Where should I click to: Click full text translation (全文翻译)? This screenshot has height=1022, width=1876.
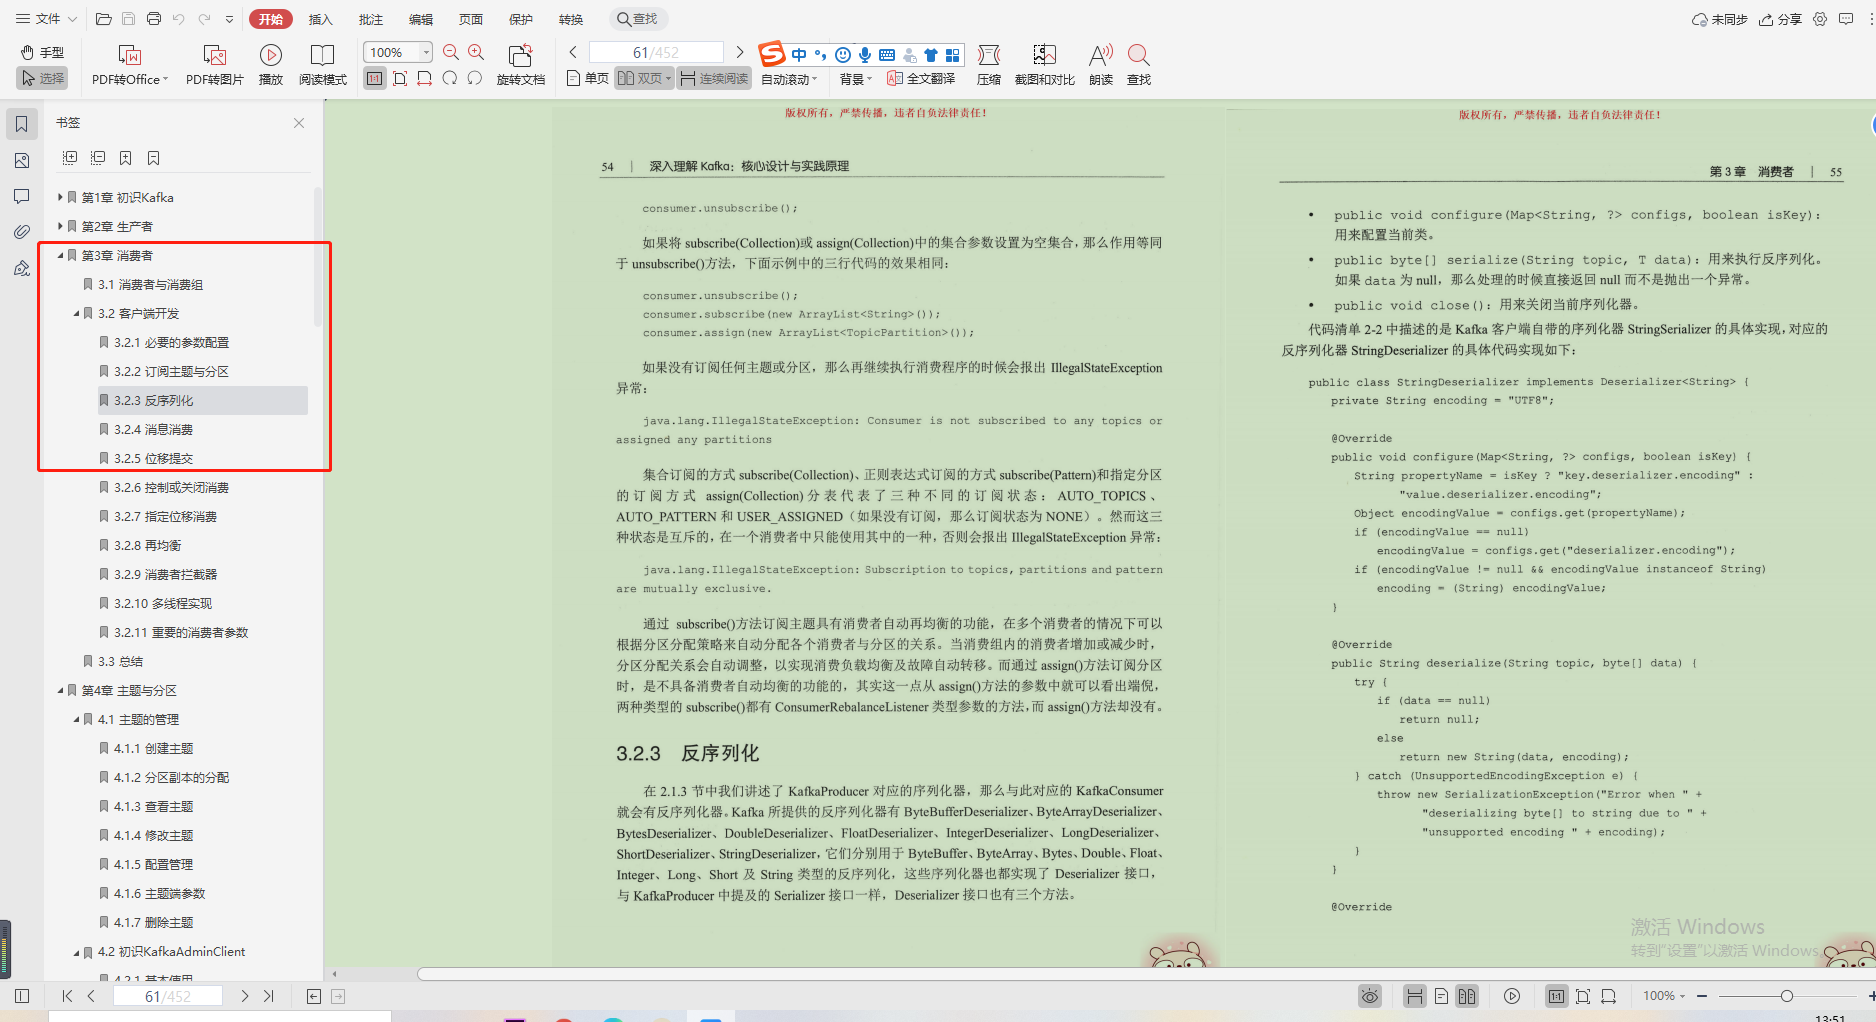click(921, 78)
